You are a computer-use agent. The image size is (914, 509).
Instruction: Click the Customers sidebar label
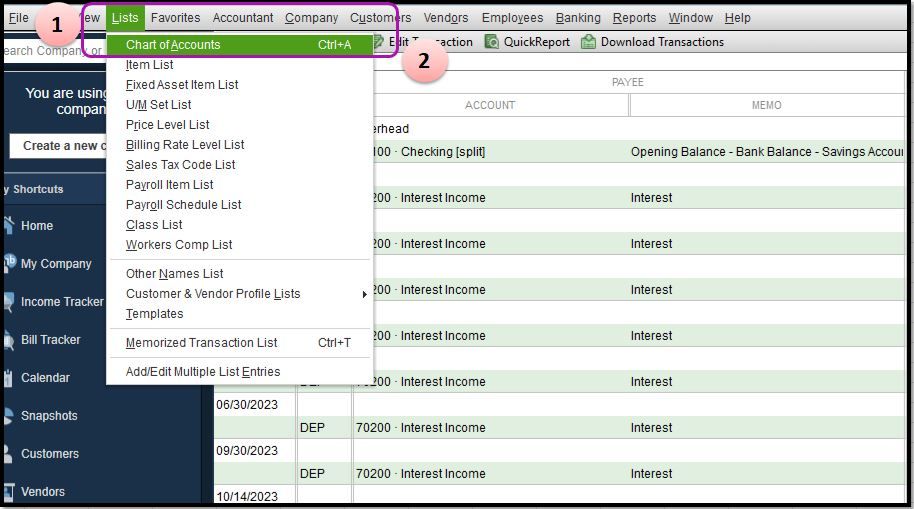[x=50, y=454]
